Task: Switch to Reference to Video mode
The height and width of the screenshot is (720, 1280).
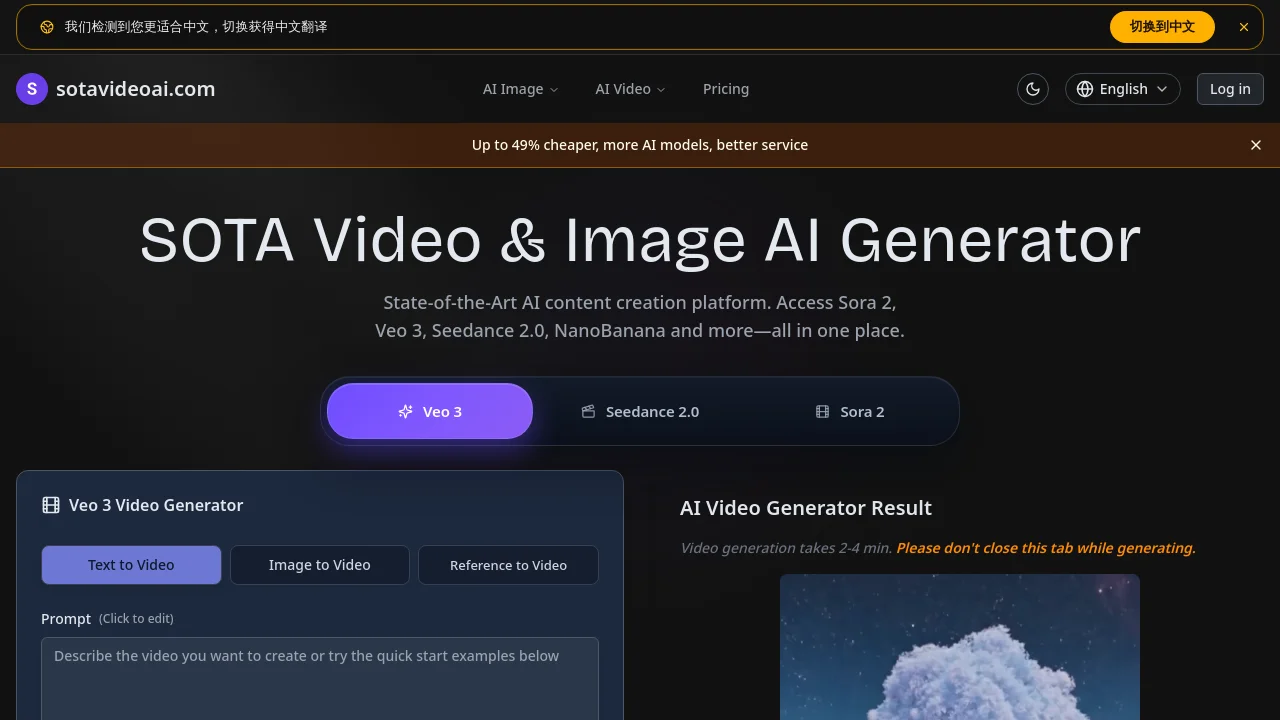Action: 508,565
